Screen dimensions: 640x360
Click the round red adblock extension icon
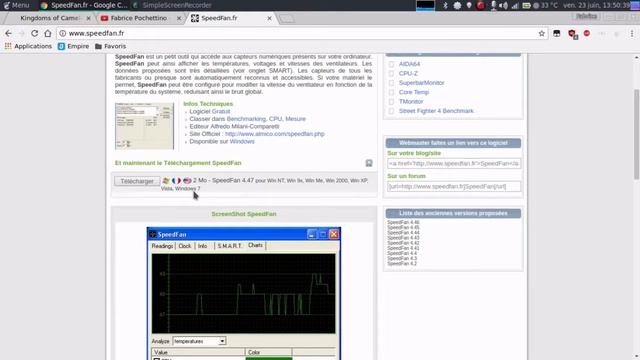[587, 33]
